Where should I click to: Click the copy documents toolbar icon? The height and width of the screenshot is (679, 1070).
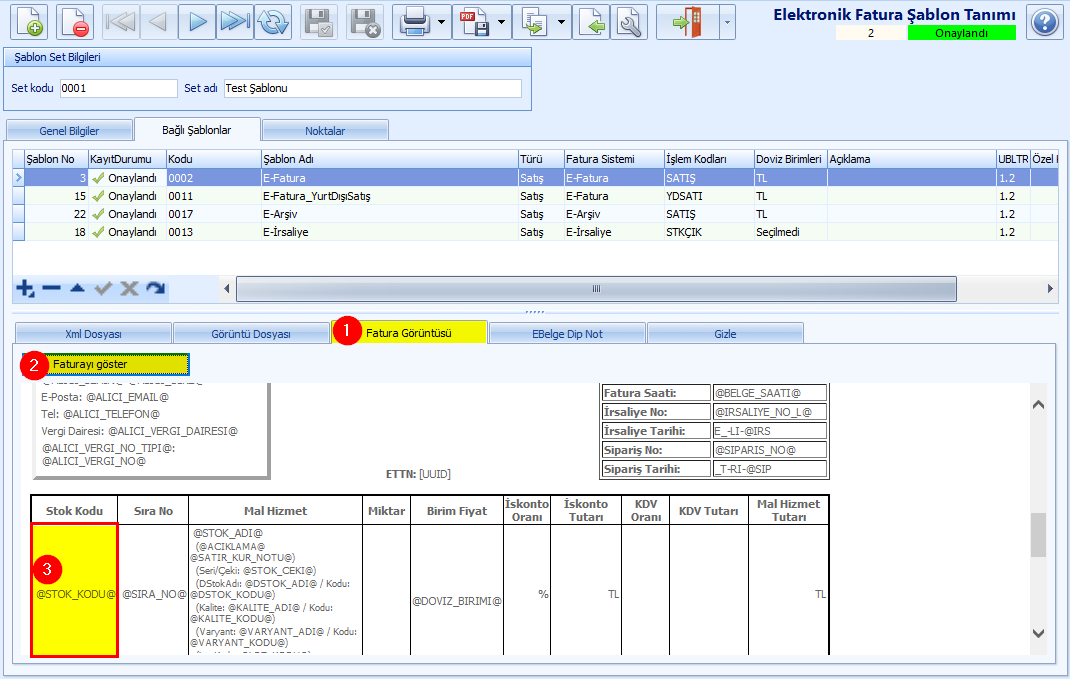(534, 22)
